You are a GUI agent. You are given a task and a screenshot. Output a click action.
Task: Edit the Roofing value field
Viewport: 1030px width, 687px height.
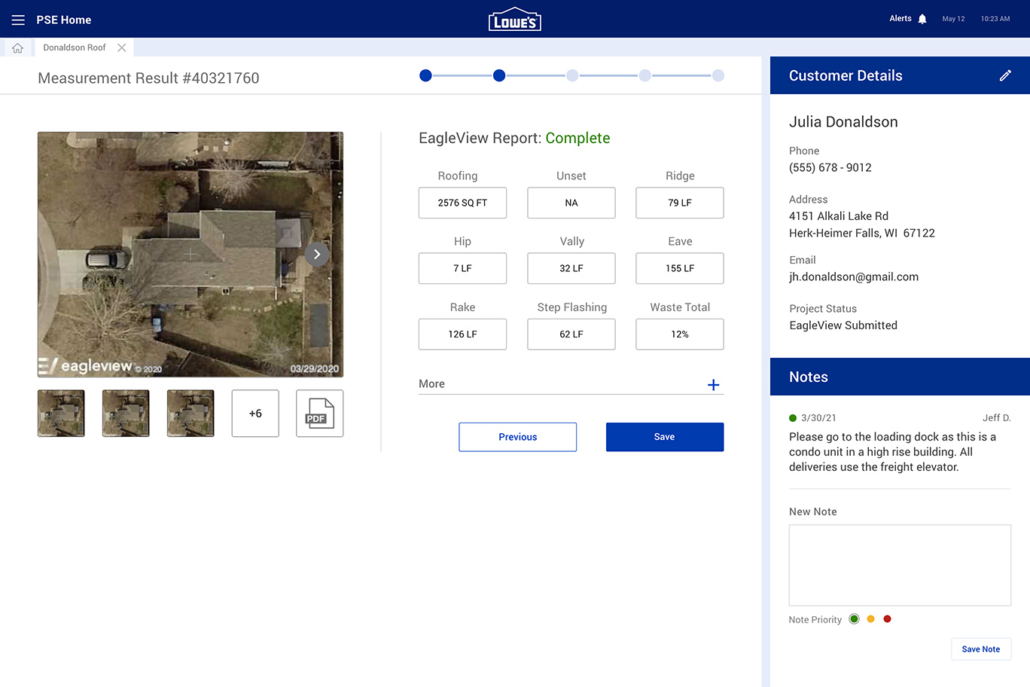(x=462, y=203)
